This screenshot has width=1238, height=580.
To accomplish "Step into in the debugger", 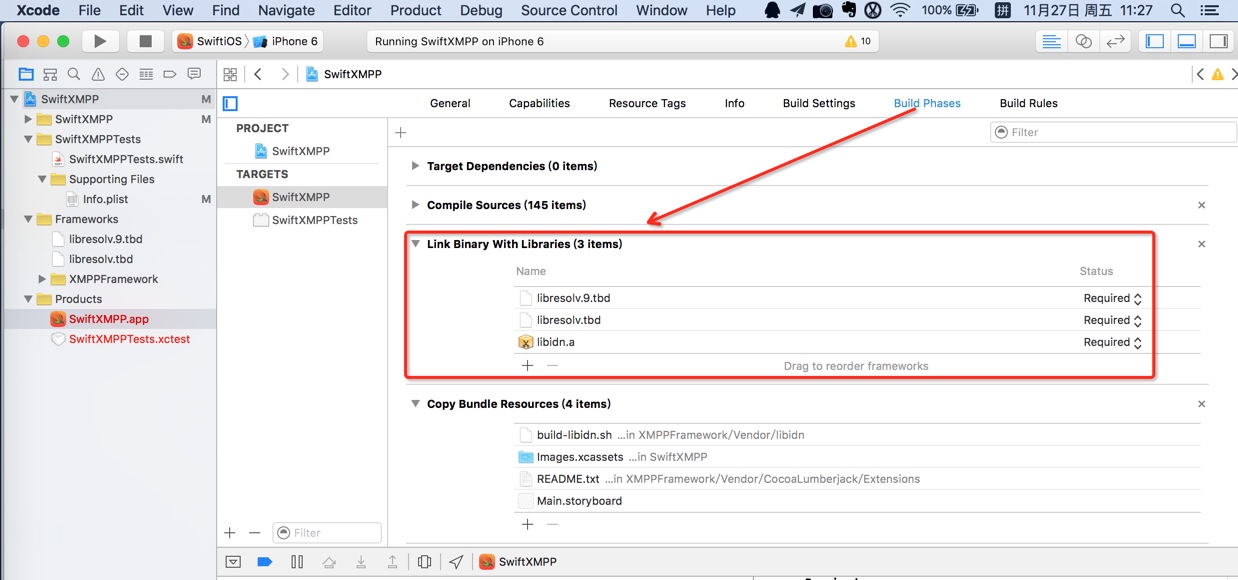I will coord(361,562).
